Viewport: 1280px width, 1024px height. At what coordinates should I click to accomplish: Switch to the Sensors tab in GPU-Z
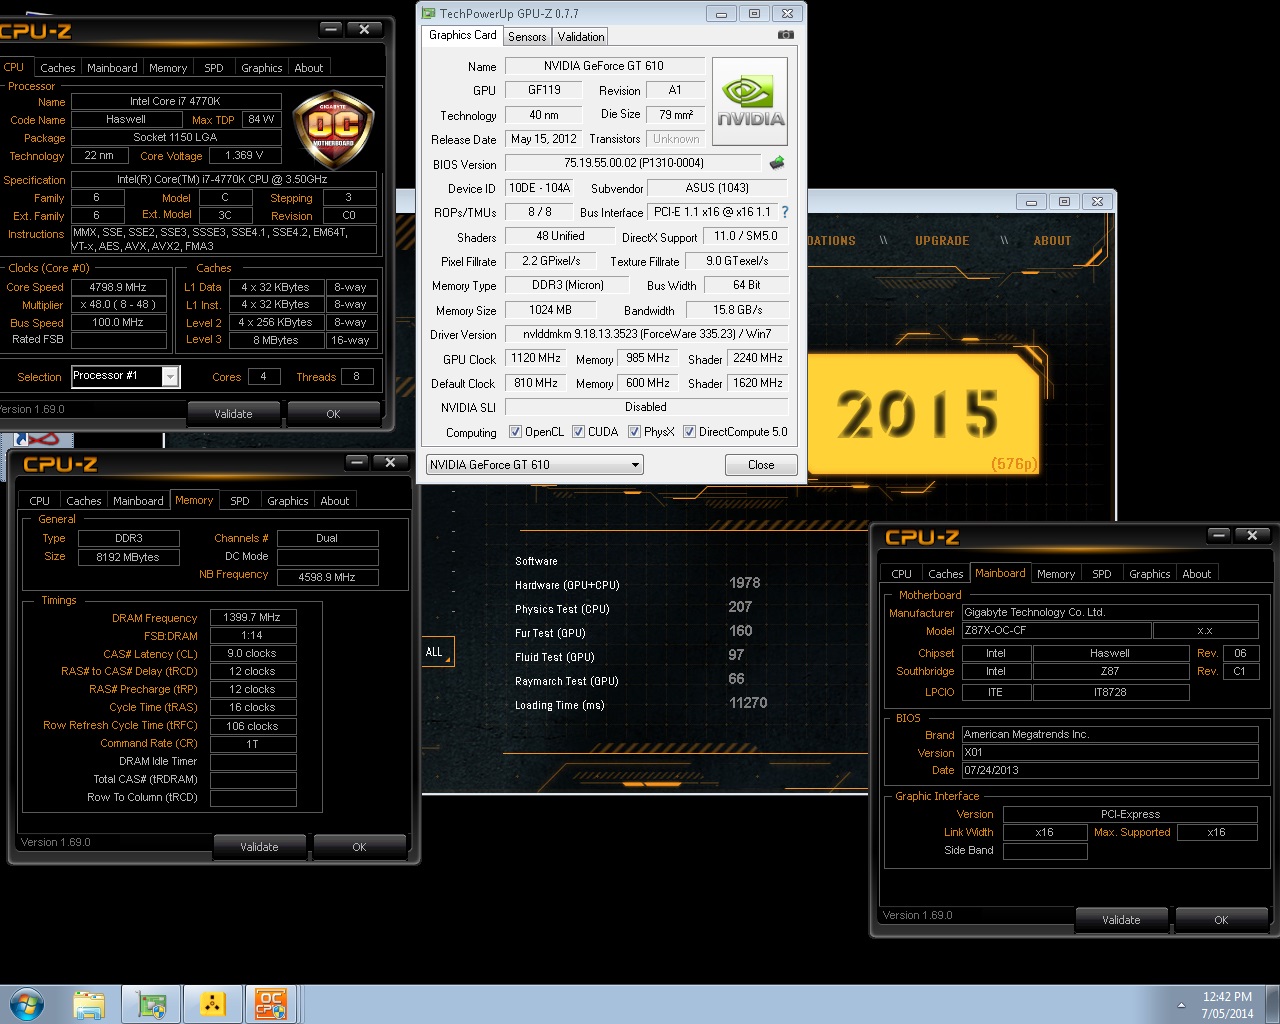coord(527,36)
